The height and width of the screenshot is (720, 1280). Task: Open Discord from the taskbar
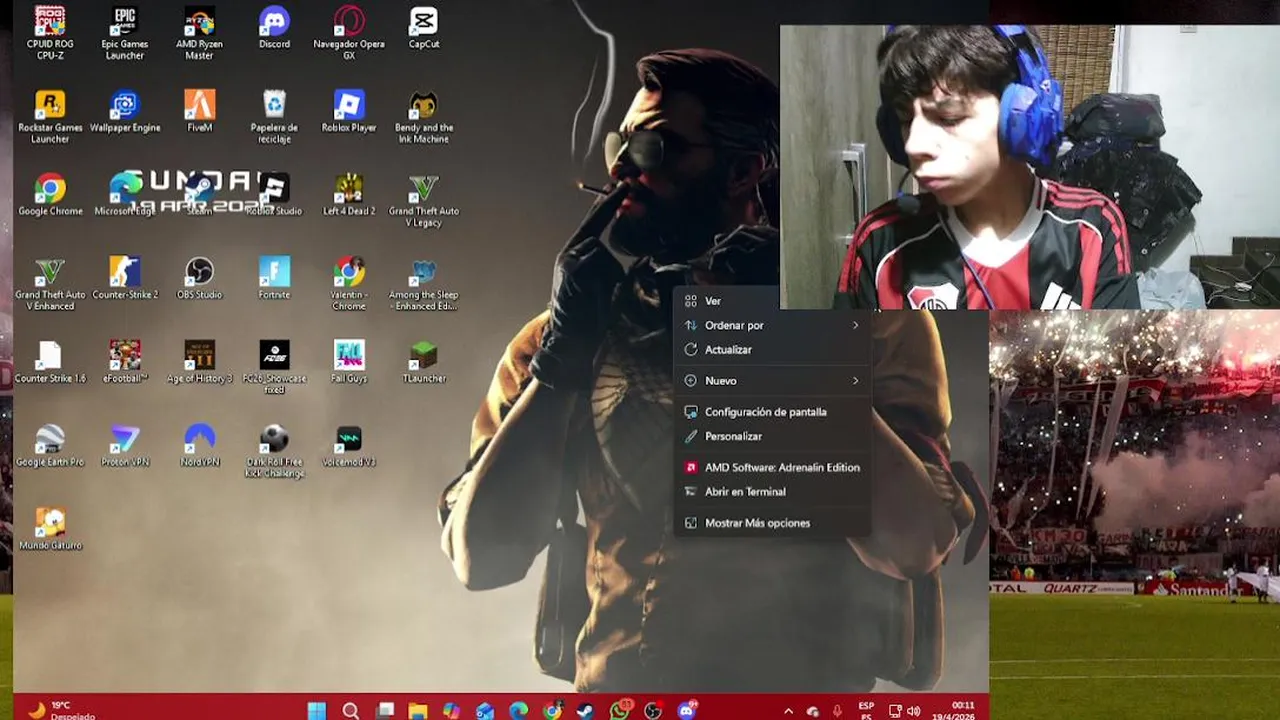[686, 711]
